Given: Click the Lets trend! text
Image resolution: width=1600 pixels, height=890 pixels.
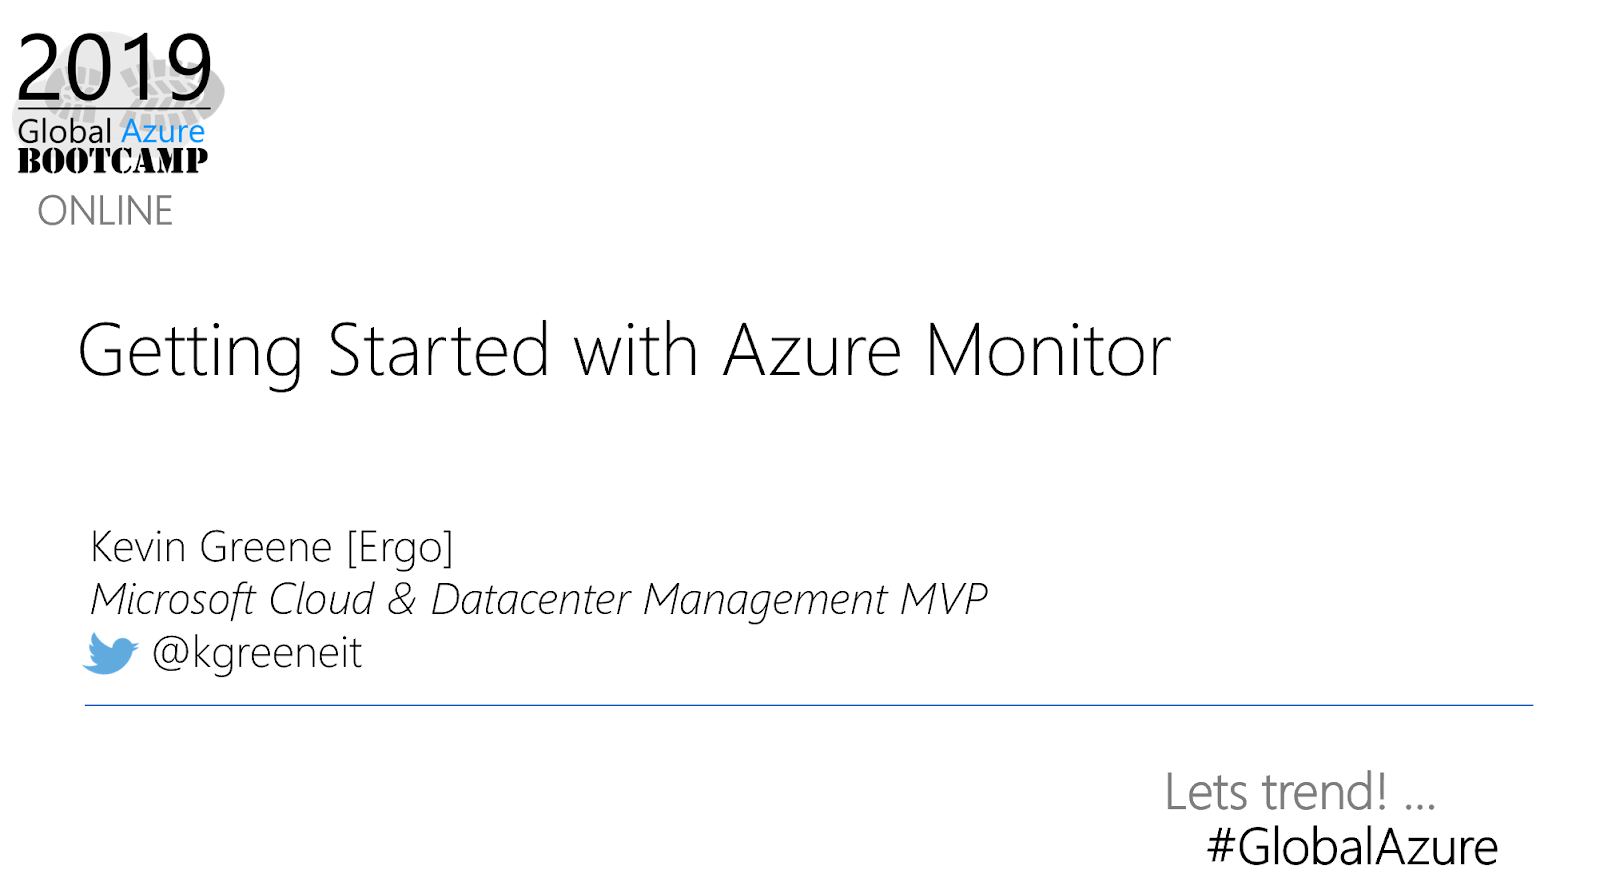Looking at the screenshot, I should (1276, 792).
